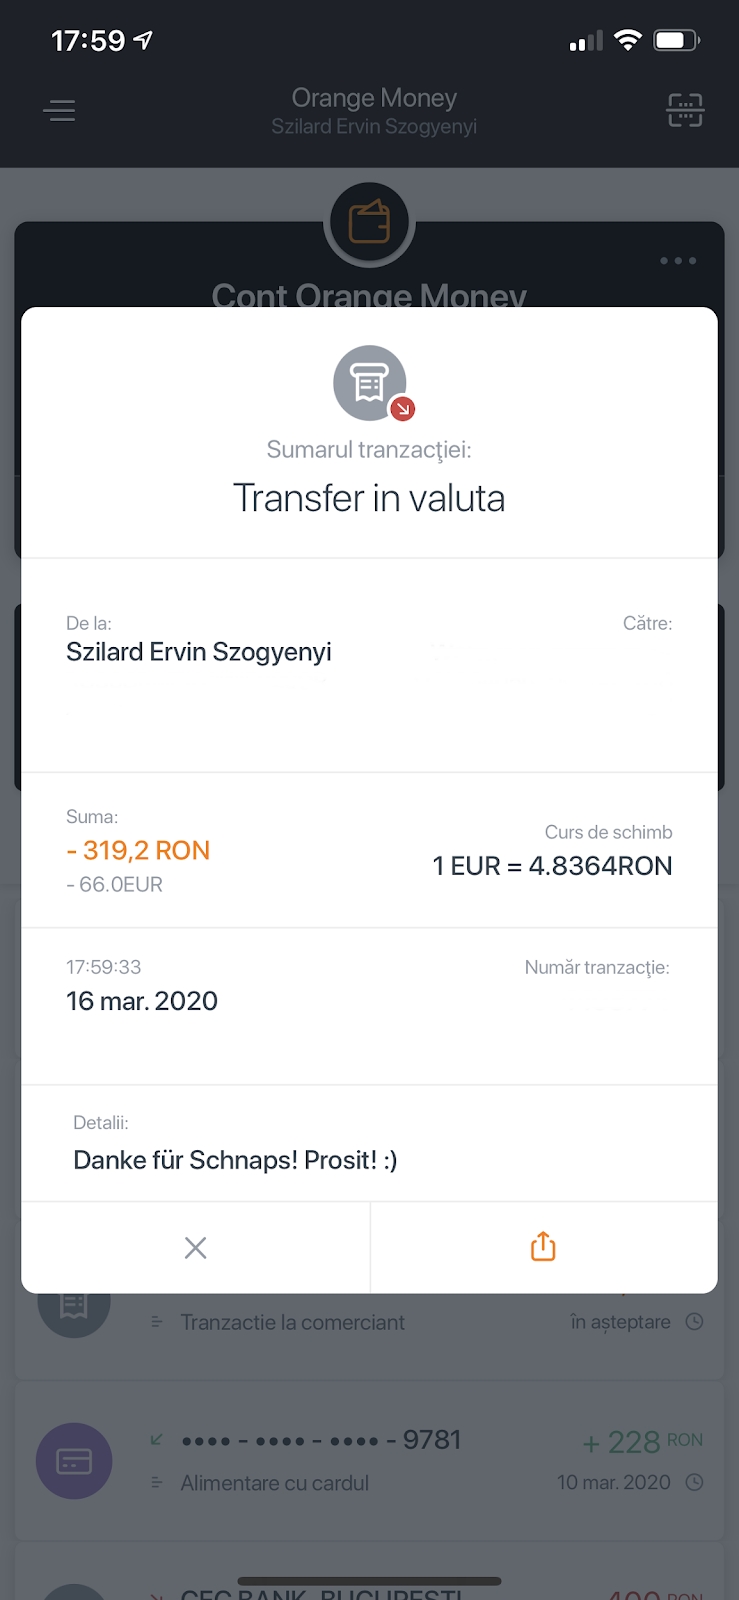Tap the transfer receipt icon
Viewport: 739px width, 1600px height.
pyautogui.click(x=370, y=382)
